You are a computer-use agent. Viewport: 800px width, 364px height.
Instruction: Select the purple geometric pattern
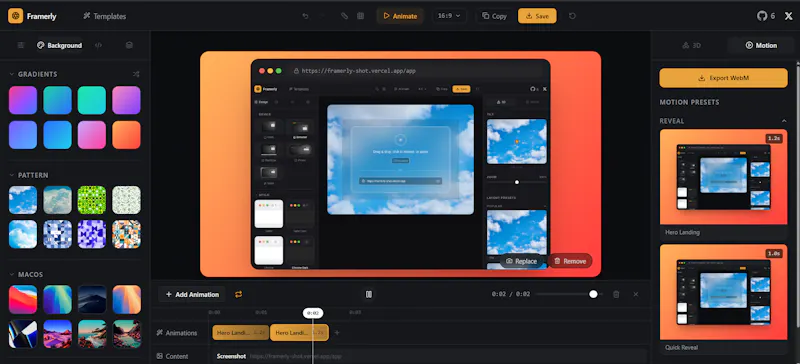tap(92, 234)
